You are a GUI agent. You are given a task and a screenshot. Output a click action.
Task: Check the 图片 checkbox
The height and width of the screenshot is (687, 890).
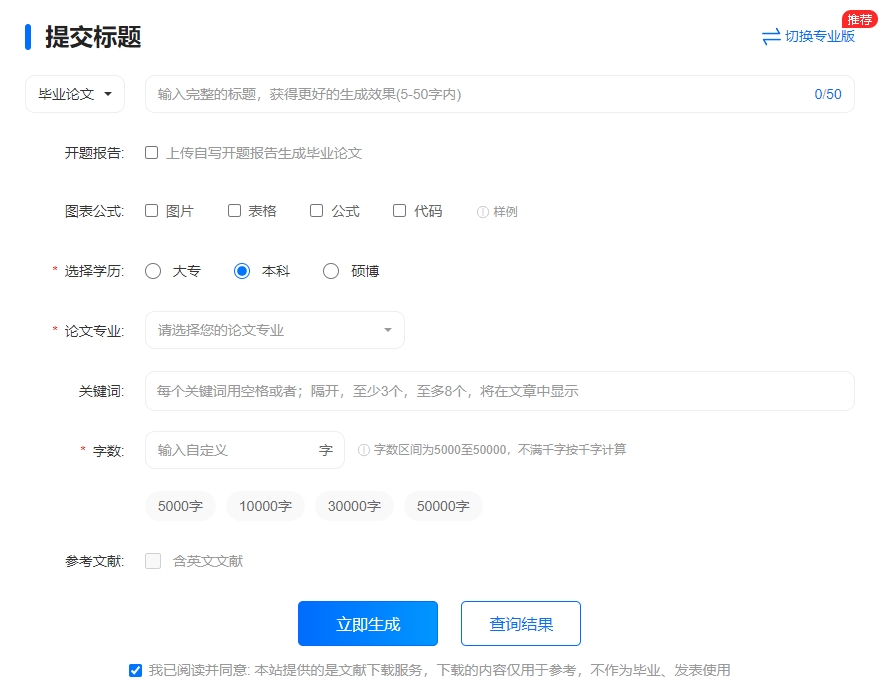point(152,211)
